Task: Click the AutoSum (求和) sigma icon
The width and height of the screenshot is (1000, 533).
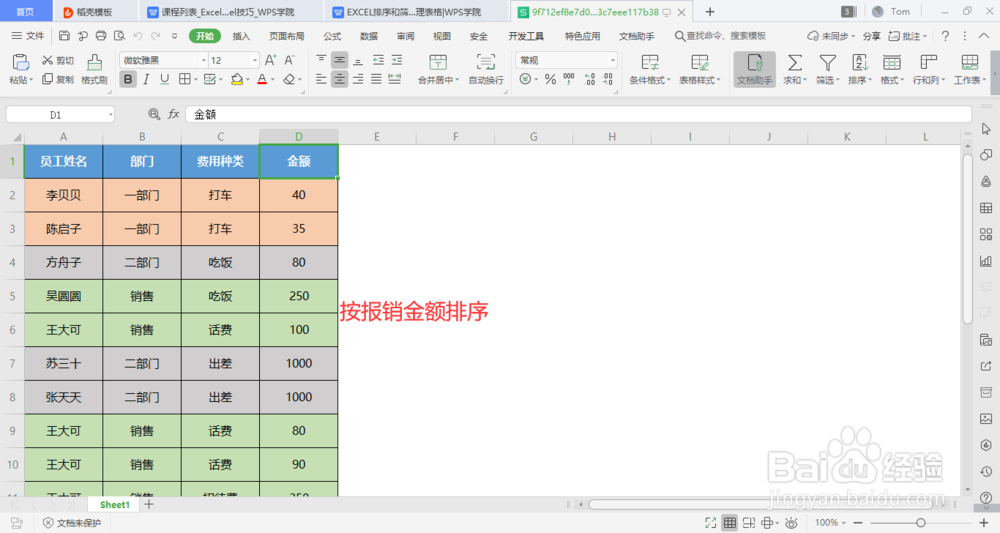Action: pyautogui.click(x=795, y=62)
